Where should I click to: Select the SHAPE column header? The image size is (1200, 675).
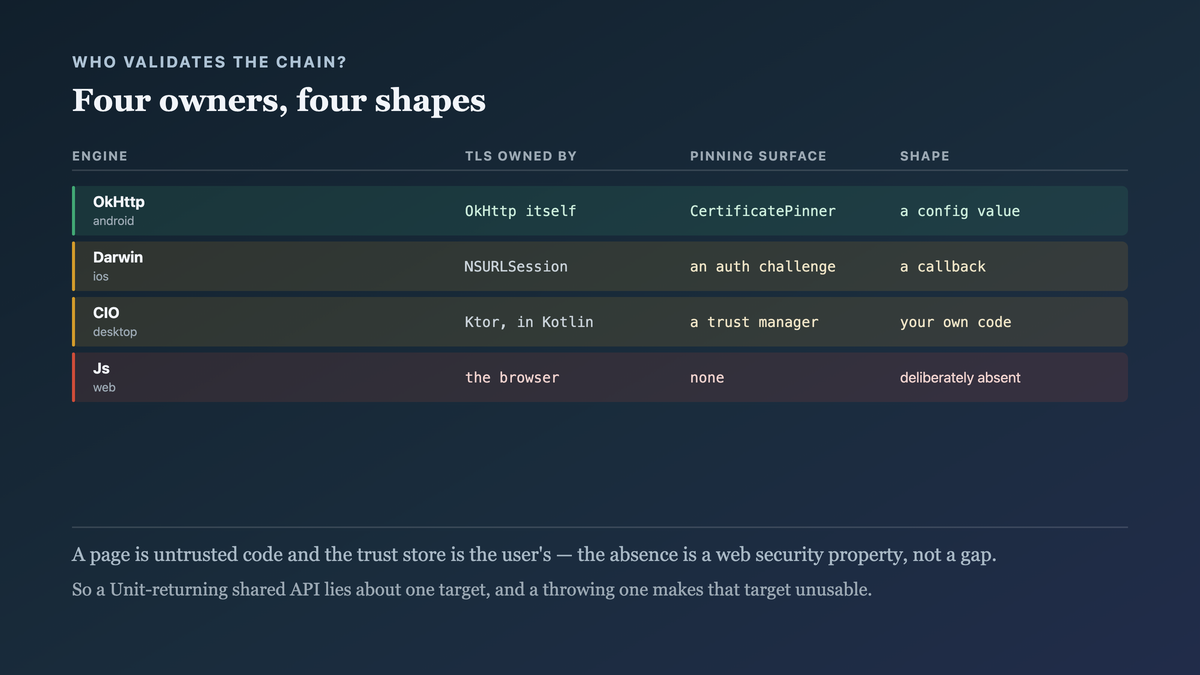pos(925,156)
